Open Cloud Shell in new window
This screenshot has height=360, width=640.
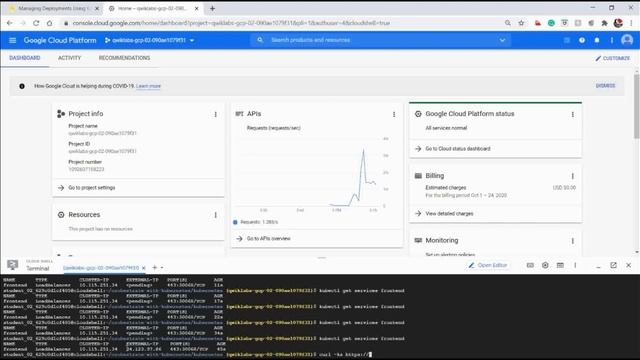click(x=613, y=265)
